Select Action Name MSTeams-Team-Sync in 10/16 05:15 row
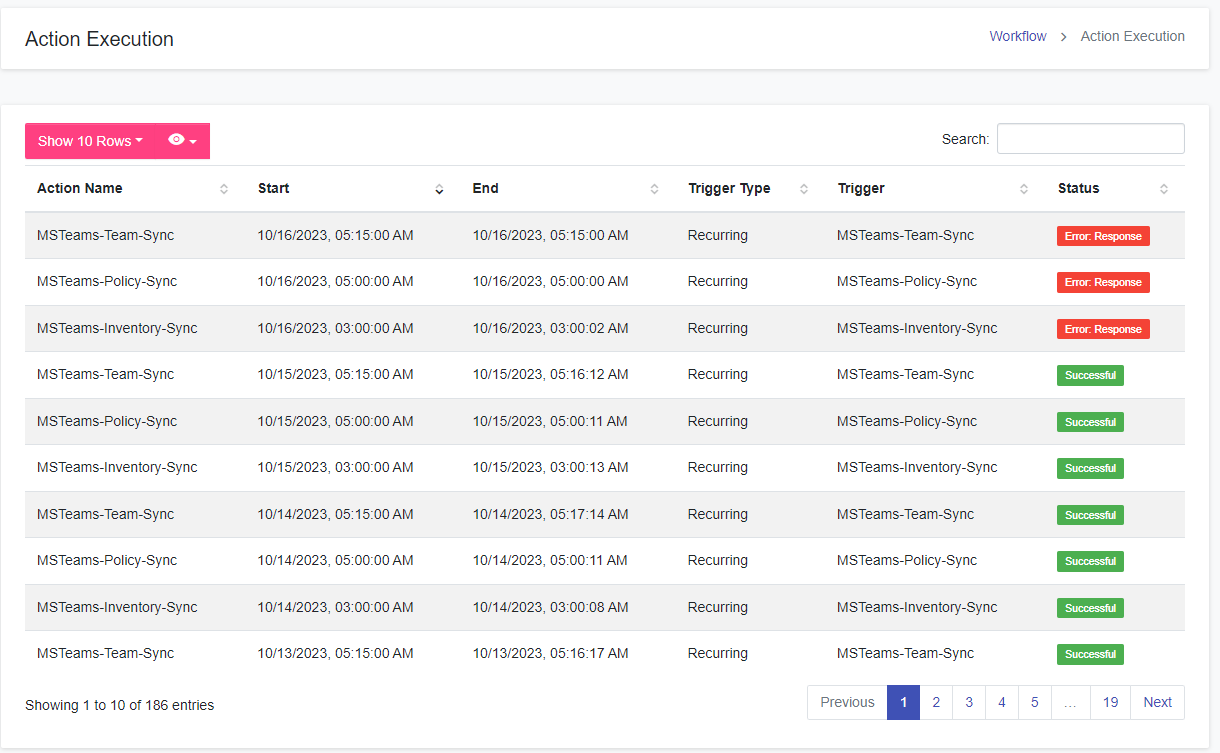 click(105, 235)
